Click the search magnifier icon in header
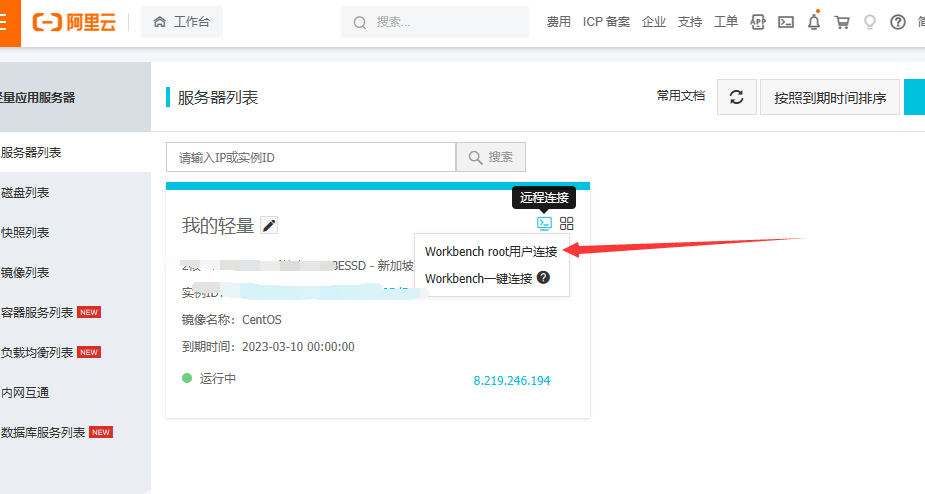 click(x=360, y=22)
